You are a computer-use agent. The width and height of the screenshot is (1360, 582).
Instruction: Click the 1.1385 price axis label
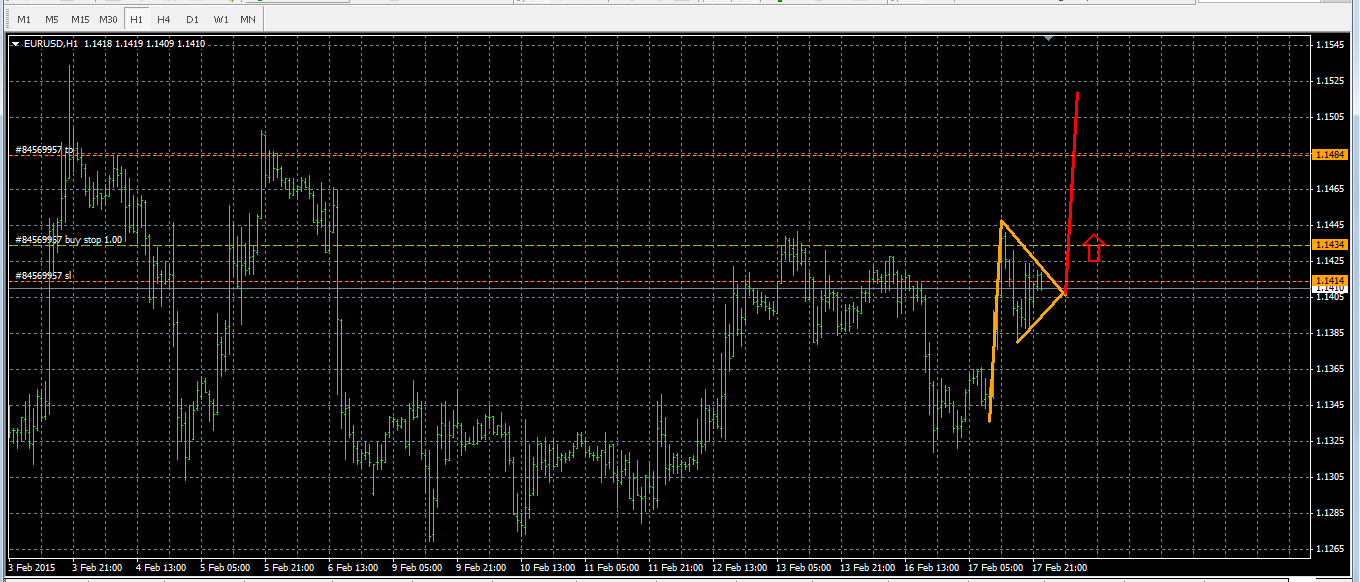coord(1330,333)
